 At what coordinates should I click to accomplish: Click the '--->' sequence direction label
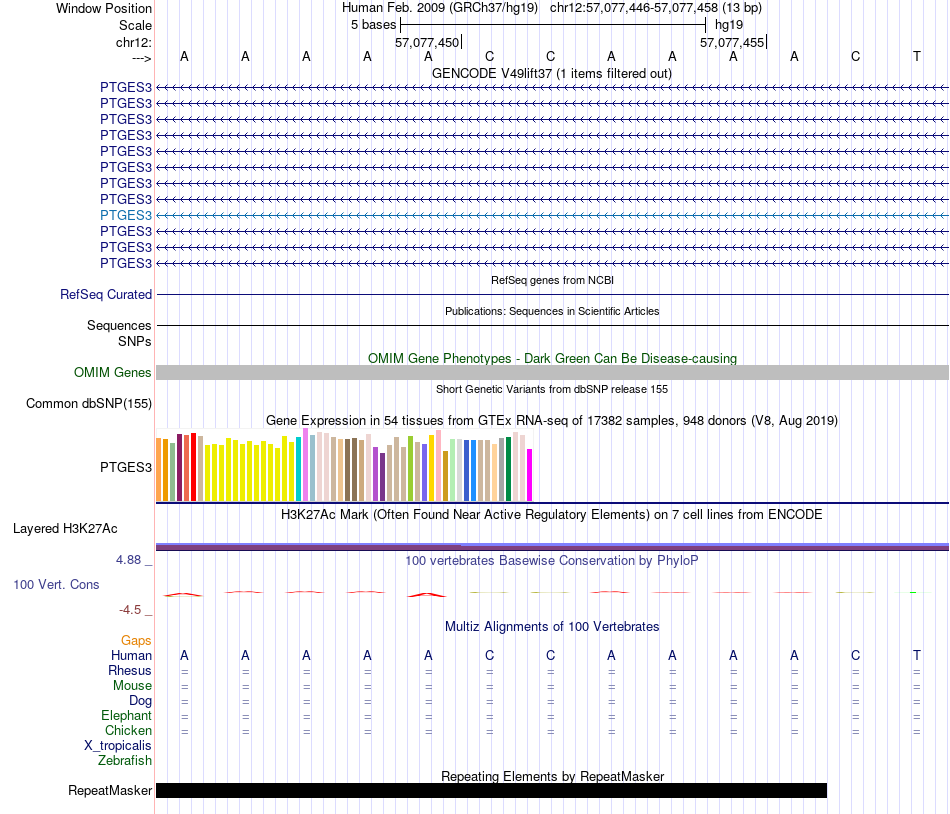(141, 58)
